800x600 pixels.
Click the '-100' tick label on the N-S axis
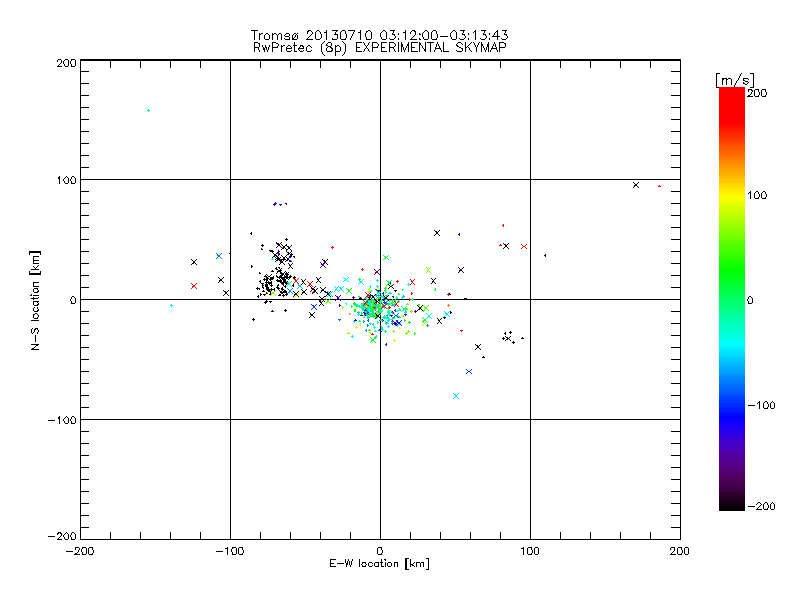tap(62, 420)
